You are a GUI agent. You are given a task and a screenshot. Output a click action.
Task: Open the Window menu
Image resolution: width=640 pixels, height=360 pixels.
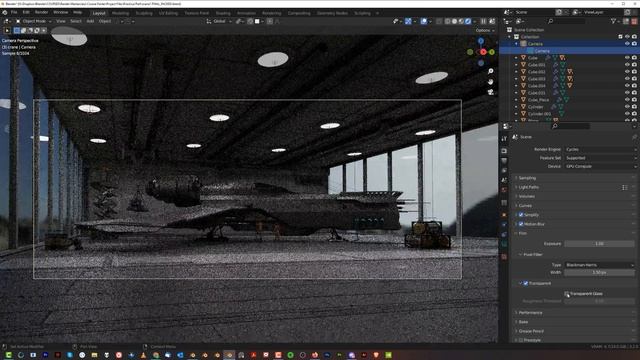tap(60, 13)
